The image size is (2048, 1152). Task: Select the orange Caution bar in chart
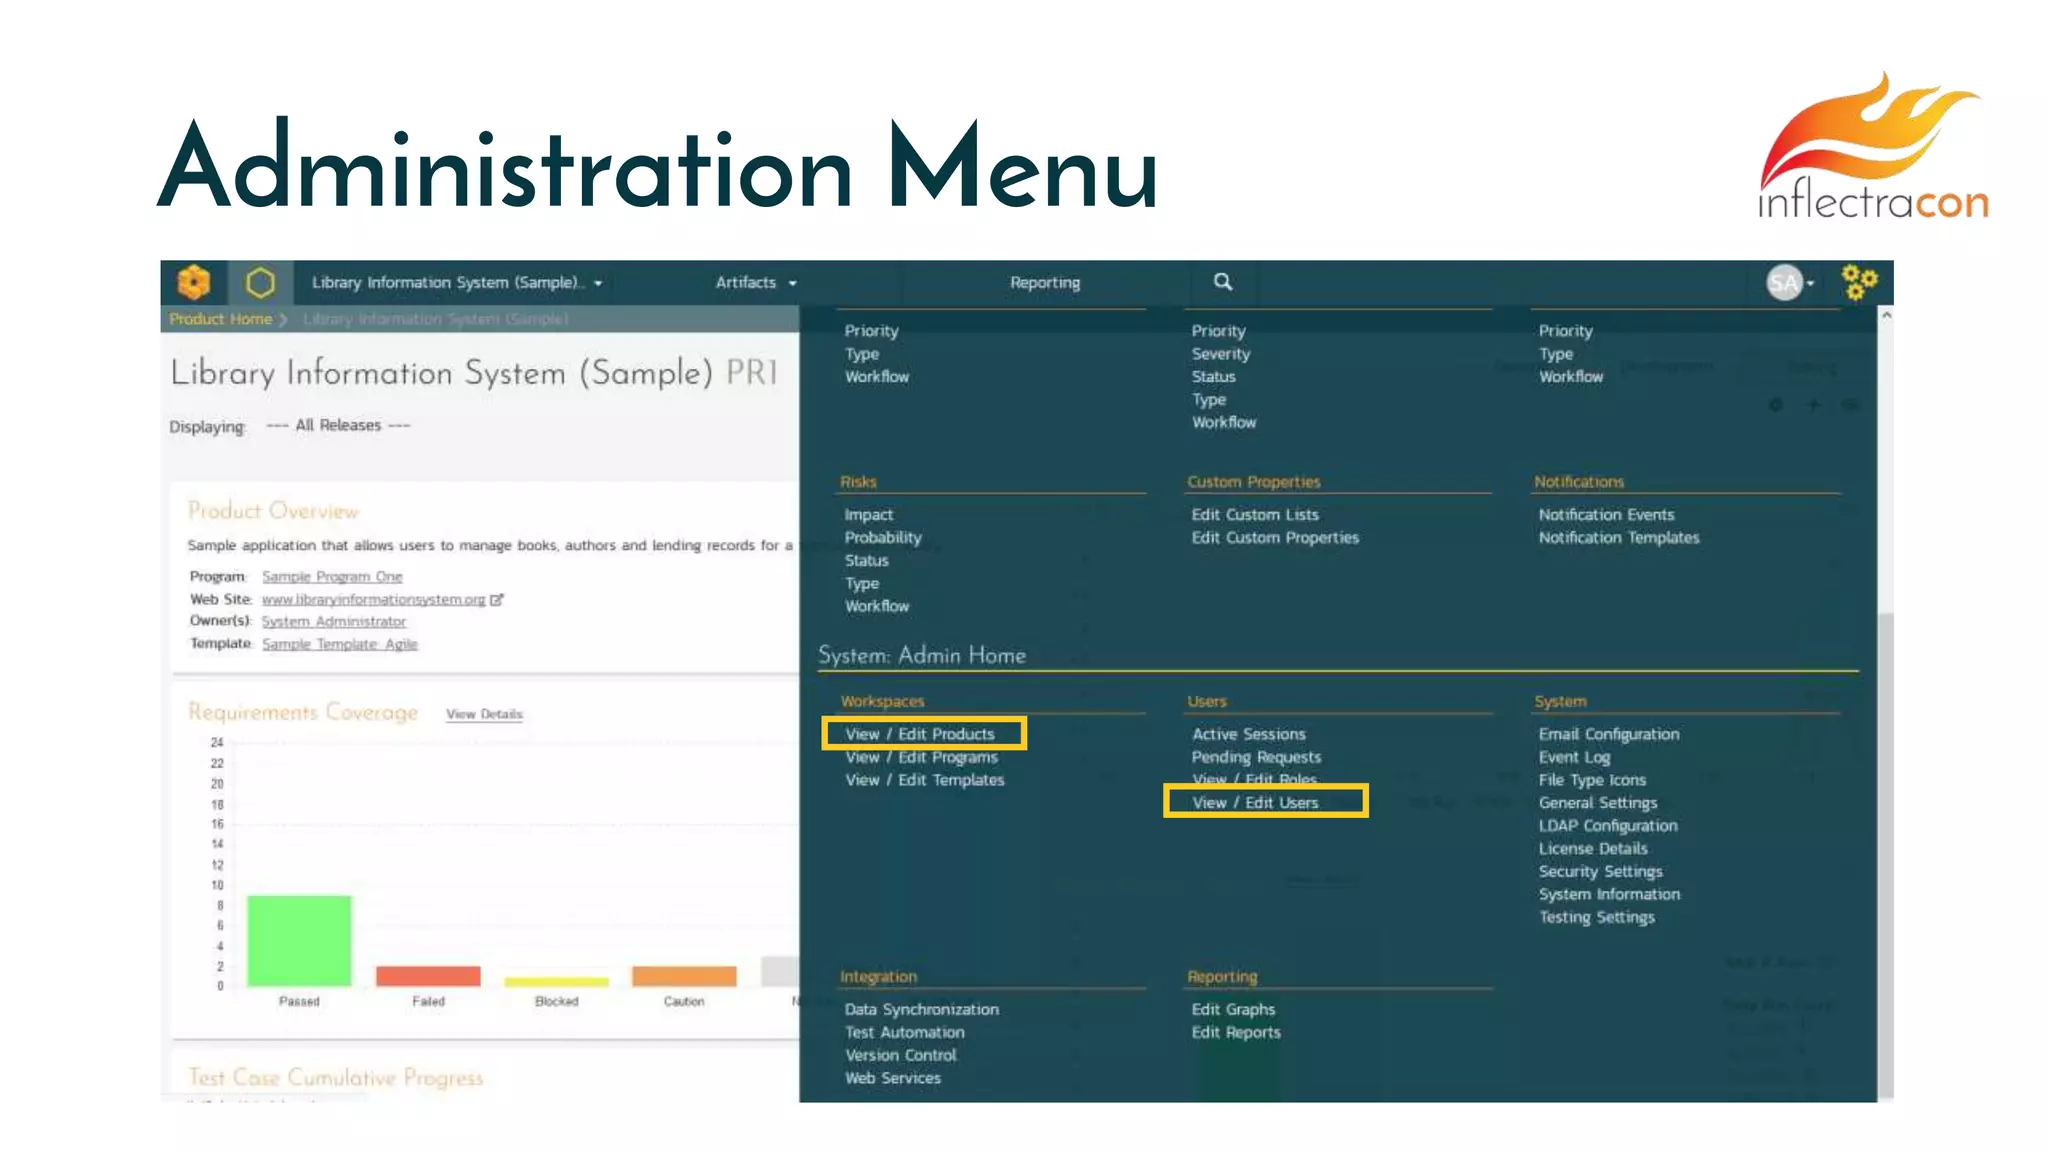[x=684, y=977]
